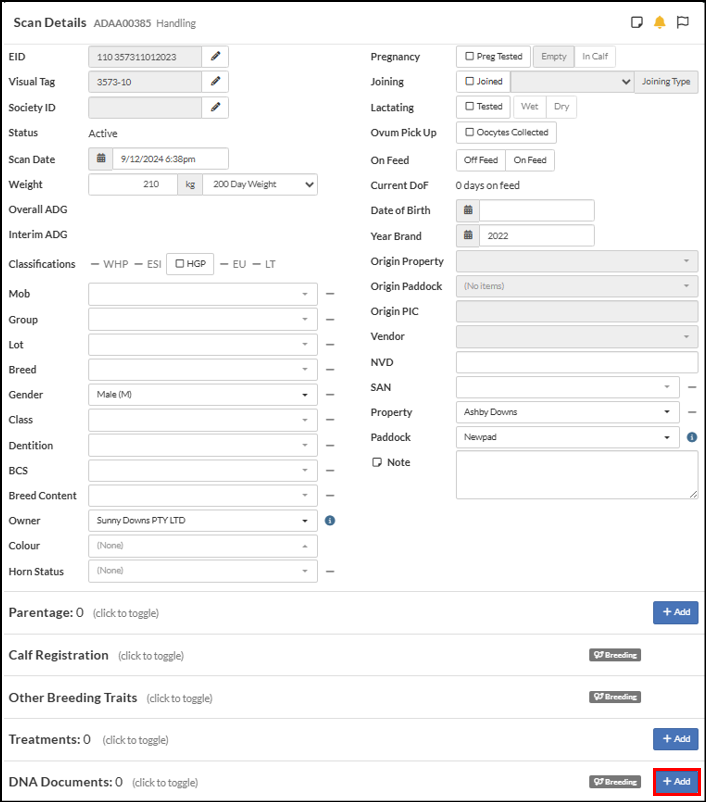The height and width of the screenshot is (802, 706).
Task: Click the Add button for DNA Documents
Action: pyautogui.click(x=676, y=781)
